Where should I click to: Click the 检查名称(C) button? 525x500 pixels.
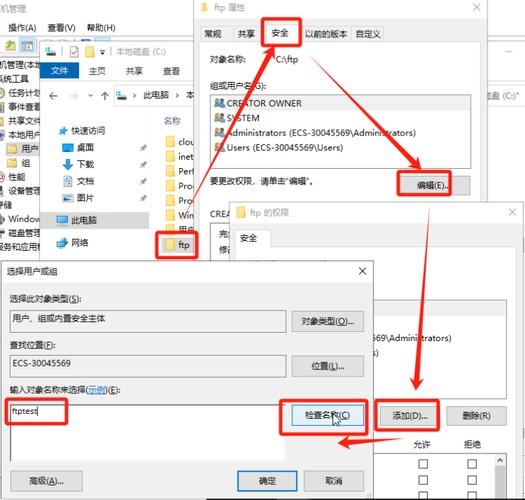(x=327, y=415)
